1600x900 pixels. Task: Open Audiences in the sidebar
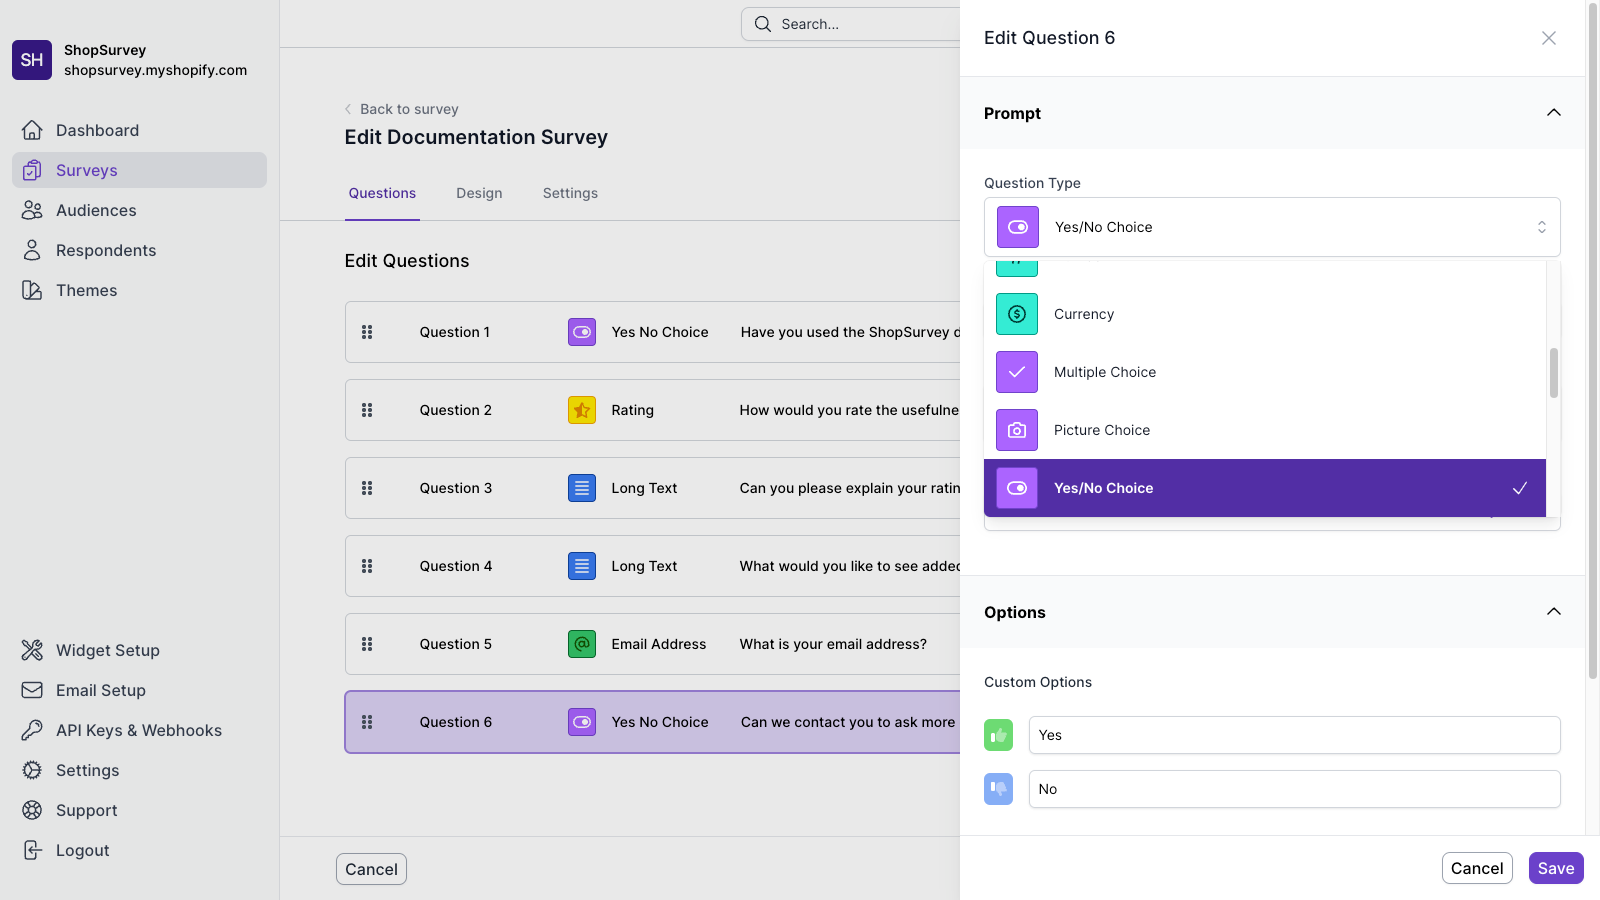click(x=139, y=210)
